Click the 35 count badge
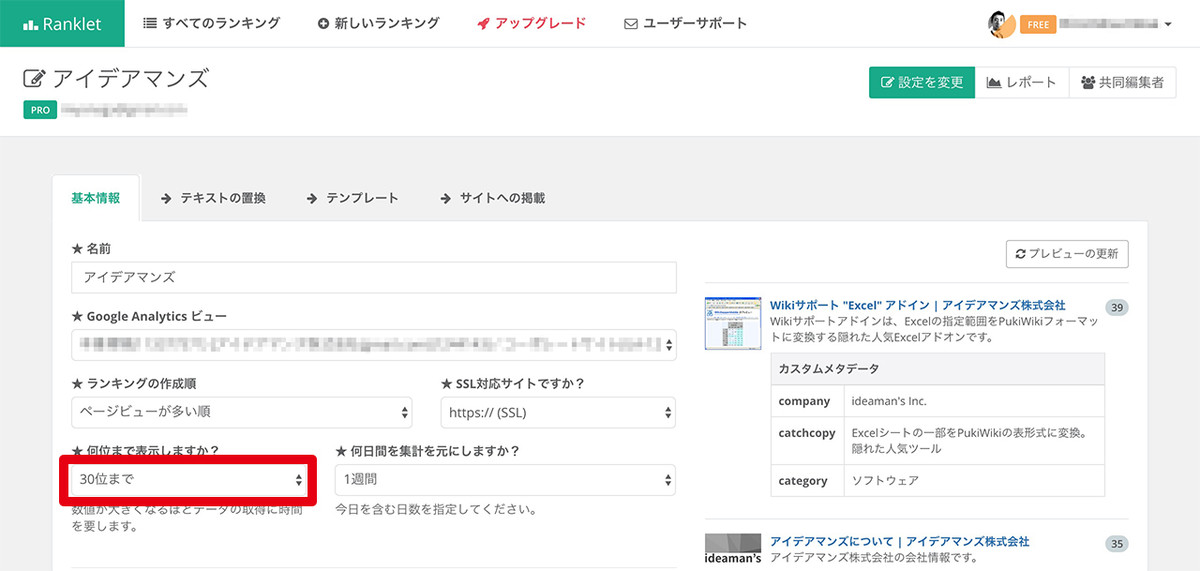This screenshot has height=571, width=1200. click(1117, 544)
